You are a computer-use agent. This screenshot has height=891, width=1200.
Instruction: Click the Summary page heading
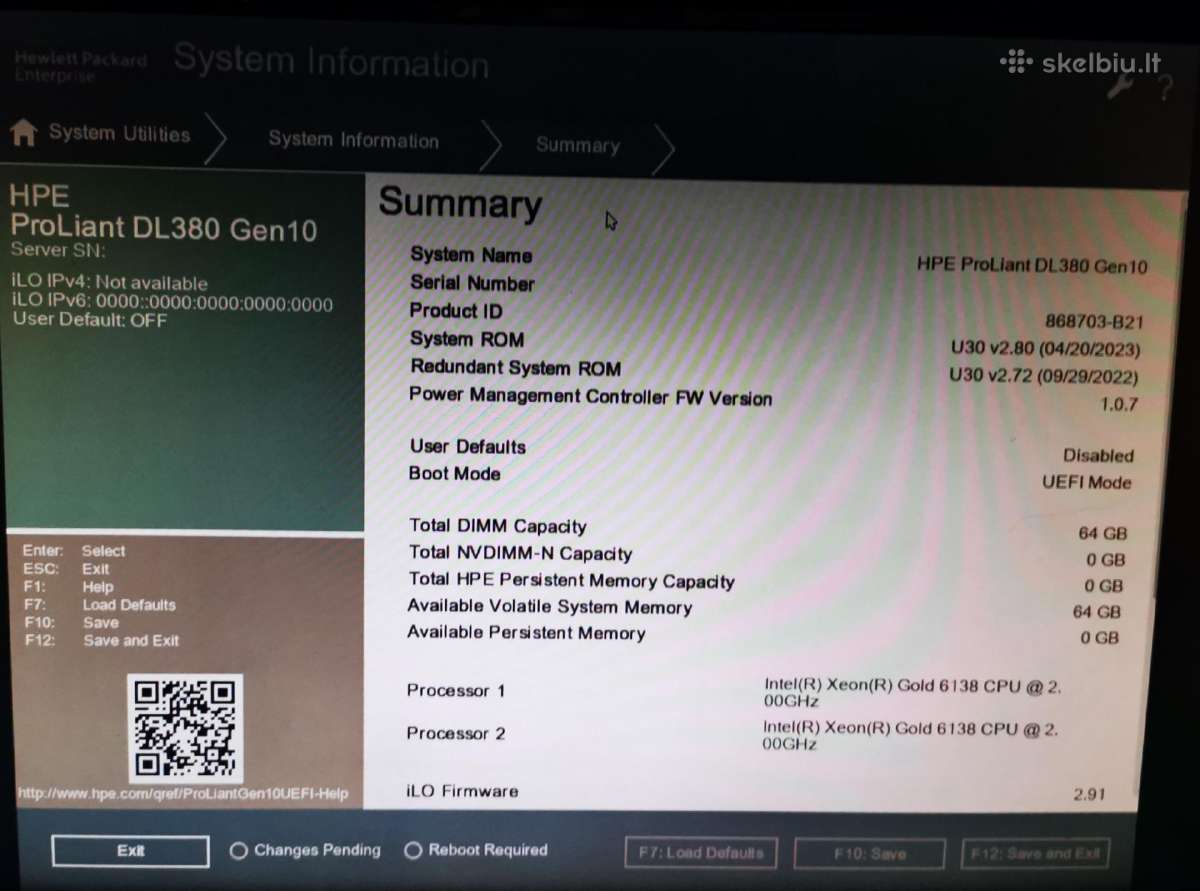click(460, 203)
